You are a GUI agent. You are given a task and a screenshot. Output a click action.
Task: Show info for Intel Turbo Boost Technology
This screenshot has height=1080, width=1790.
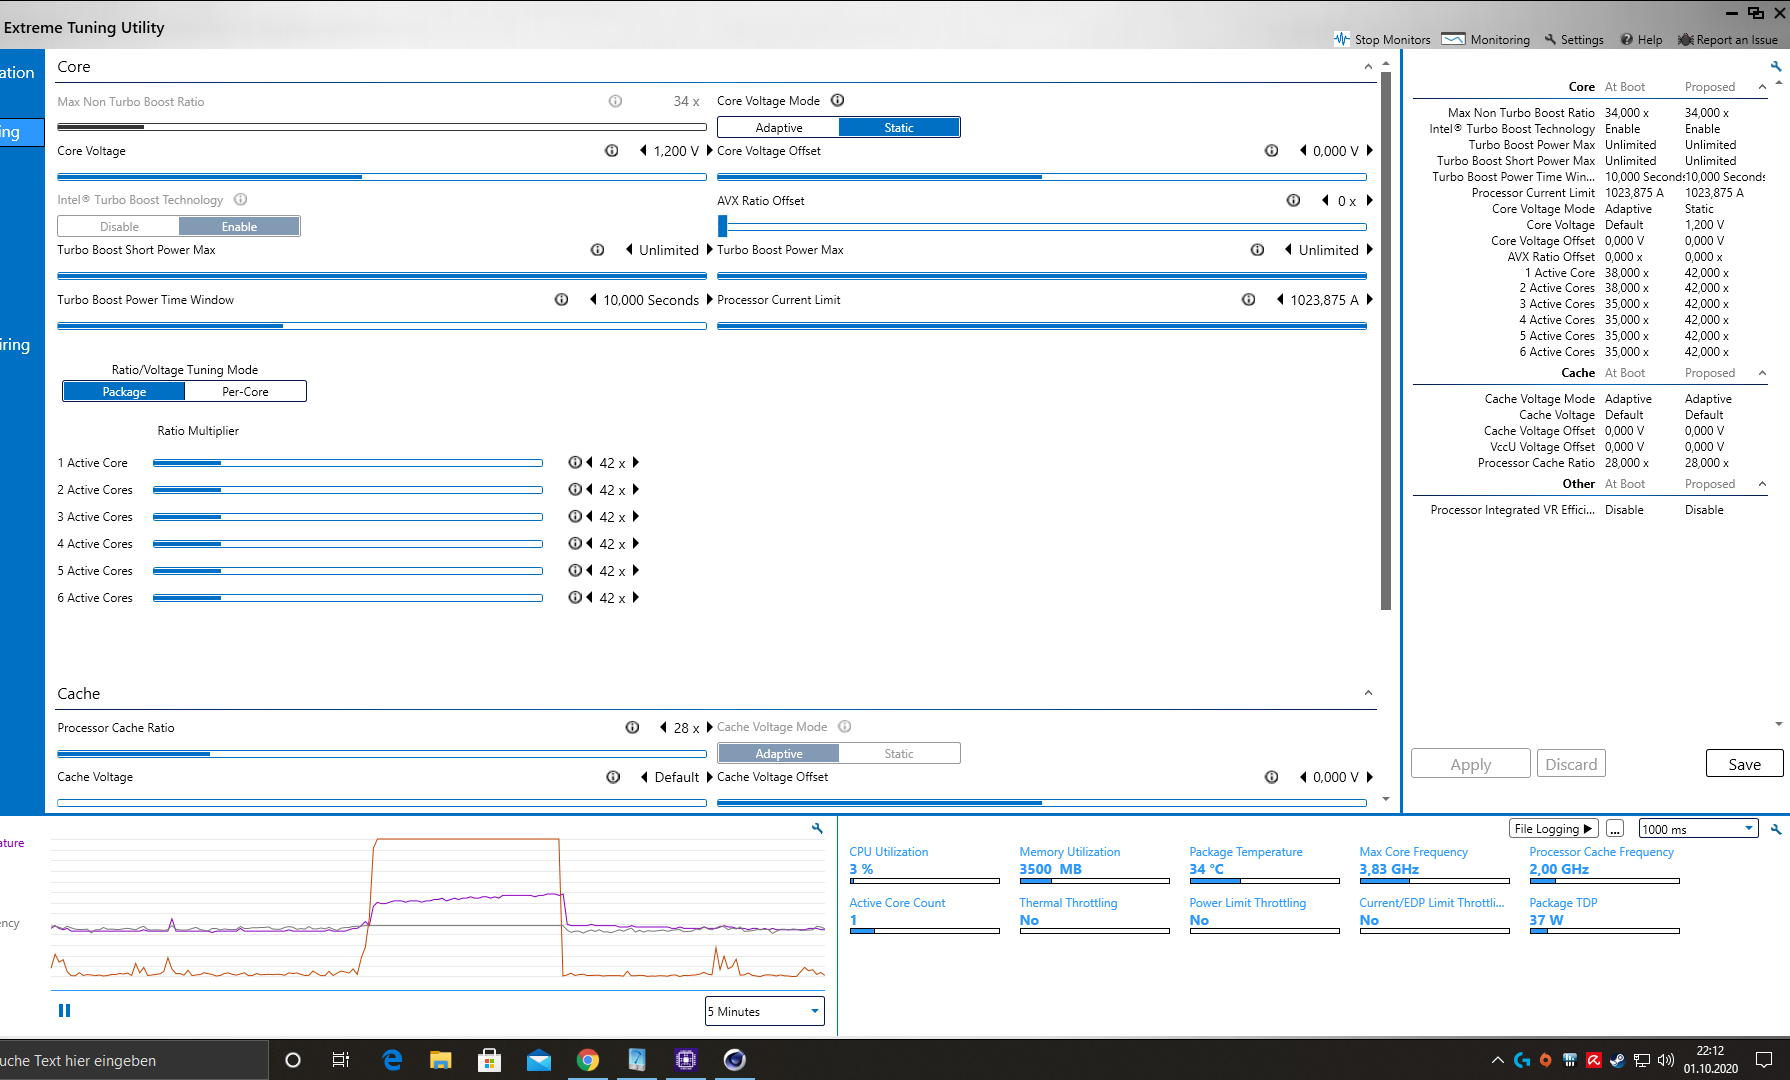coord(241,200)
